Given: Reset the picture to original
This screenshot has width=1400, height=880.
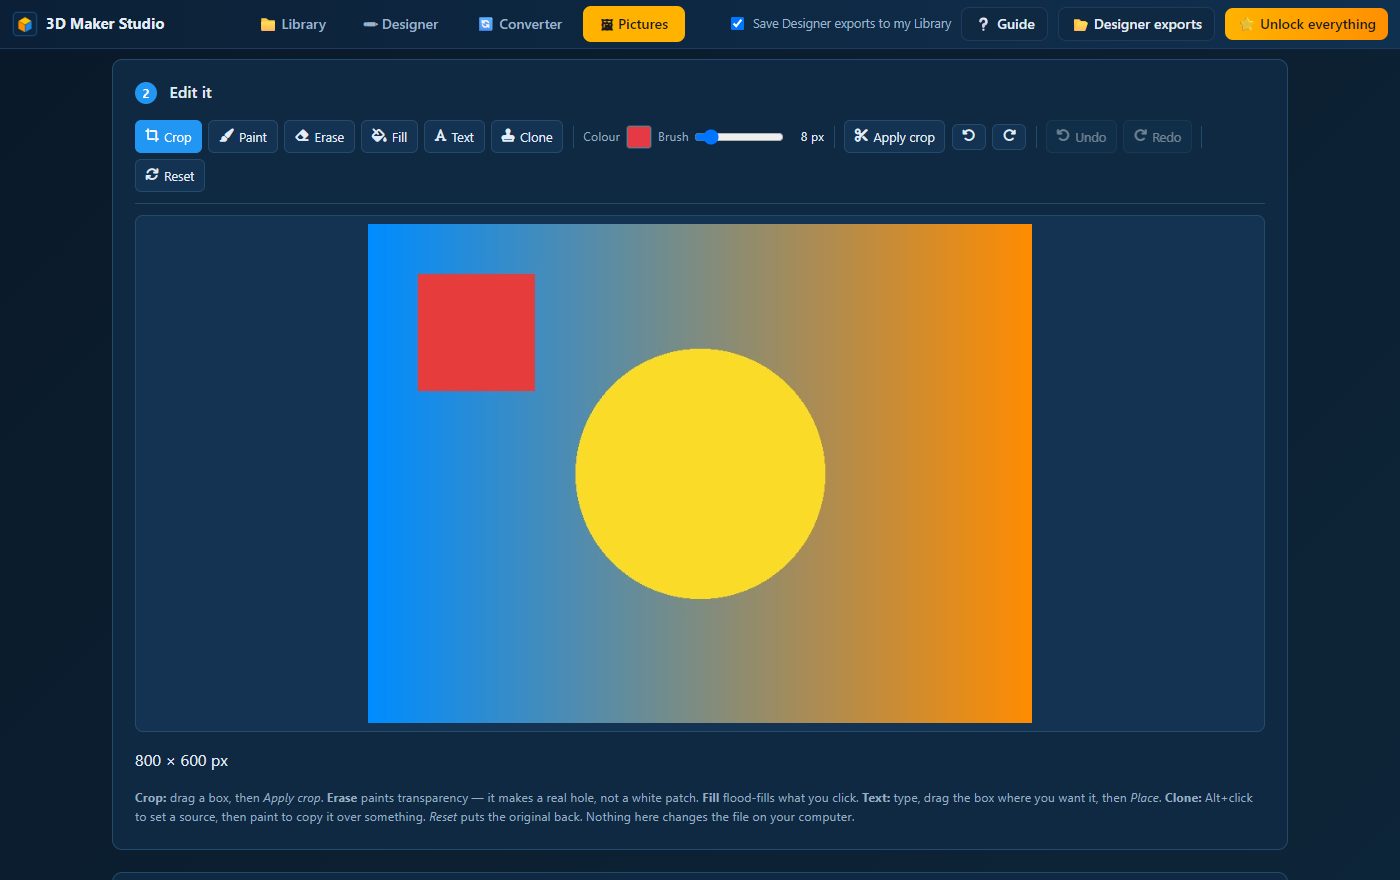Looking at the screenshot, I should click(x=170, y=175).
